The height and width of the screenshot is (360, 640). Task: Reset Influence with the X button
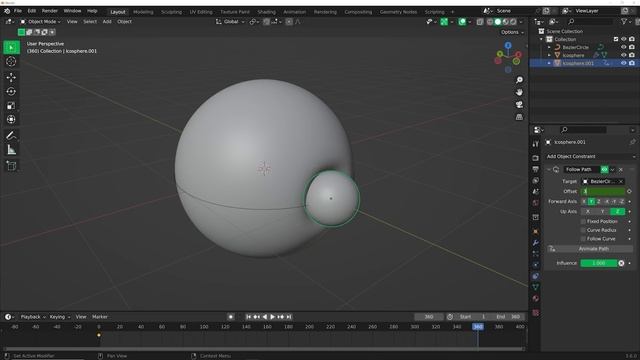621,263
